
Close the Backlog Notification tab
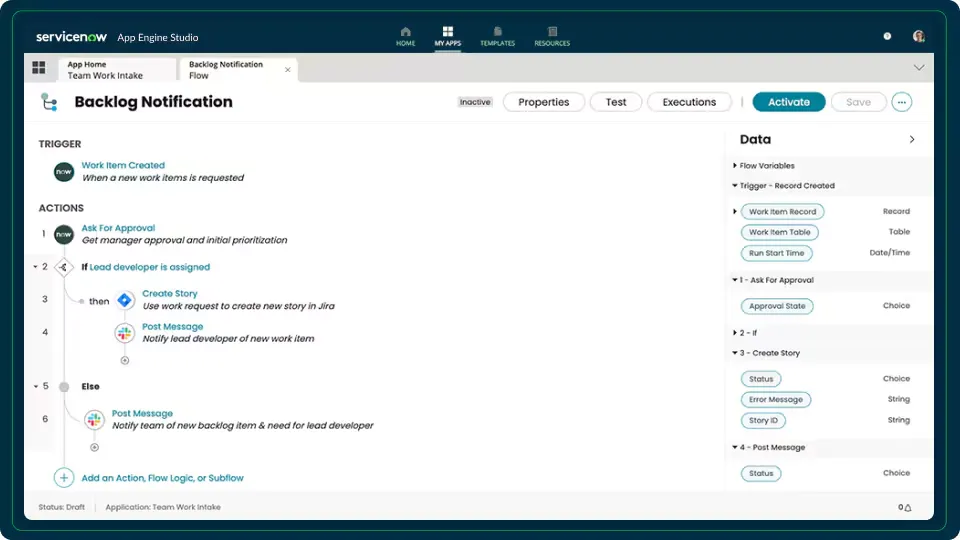tap(288, 70)
